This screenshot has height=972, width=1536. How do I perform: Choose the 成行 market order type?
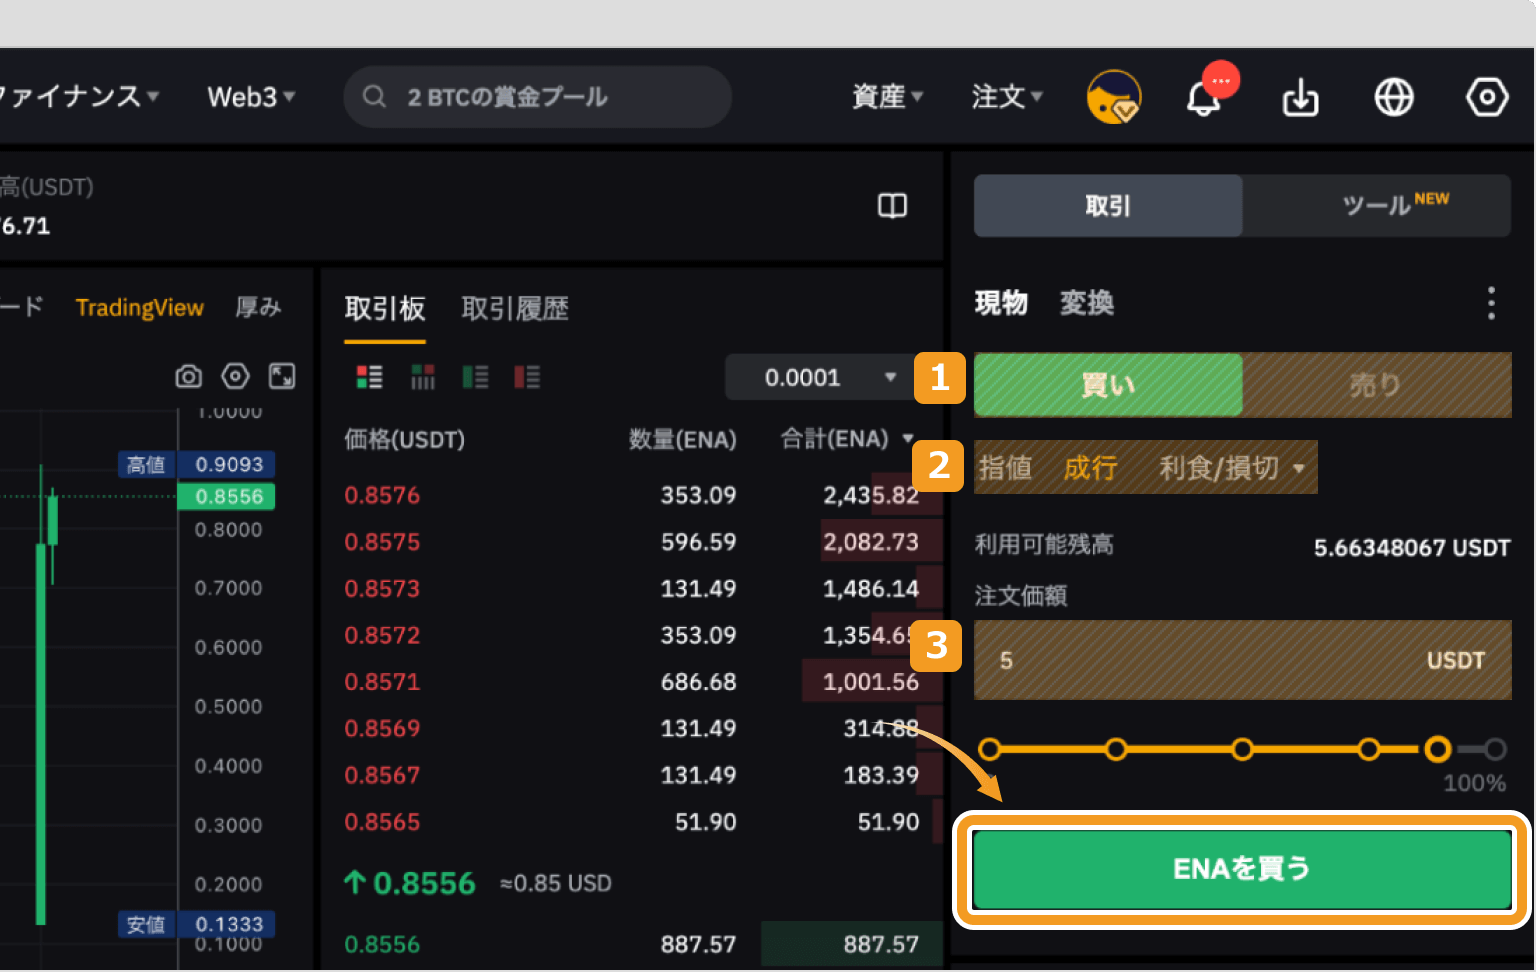point(1090,468)
